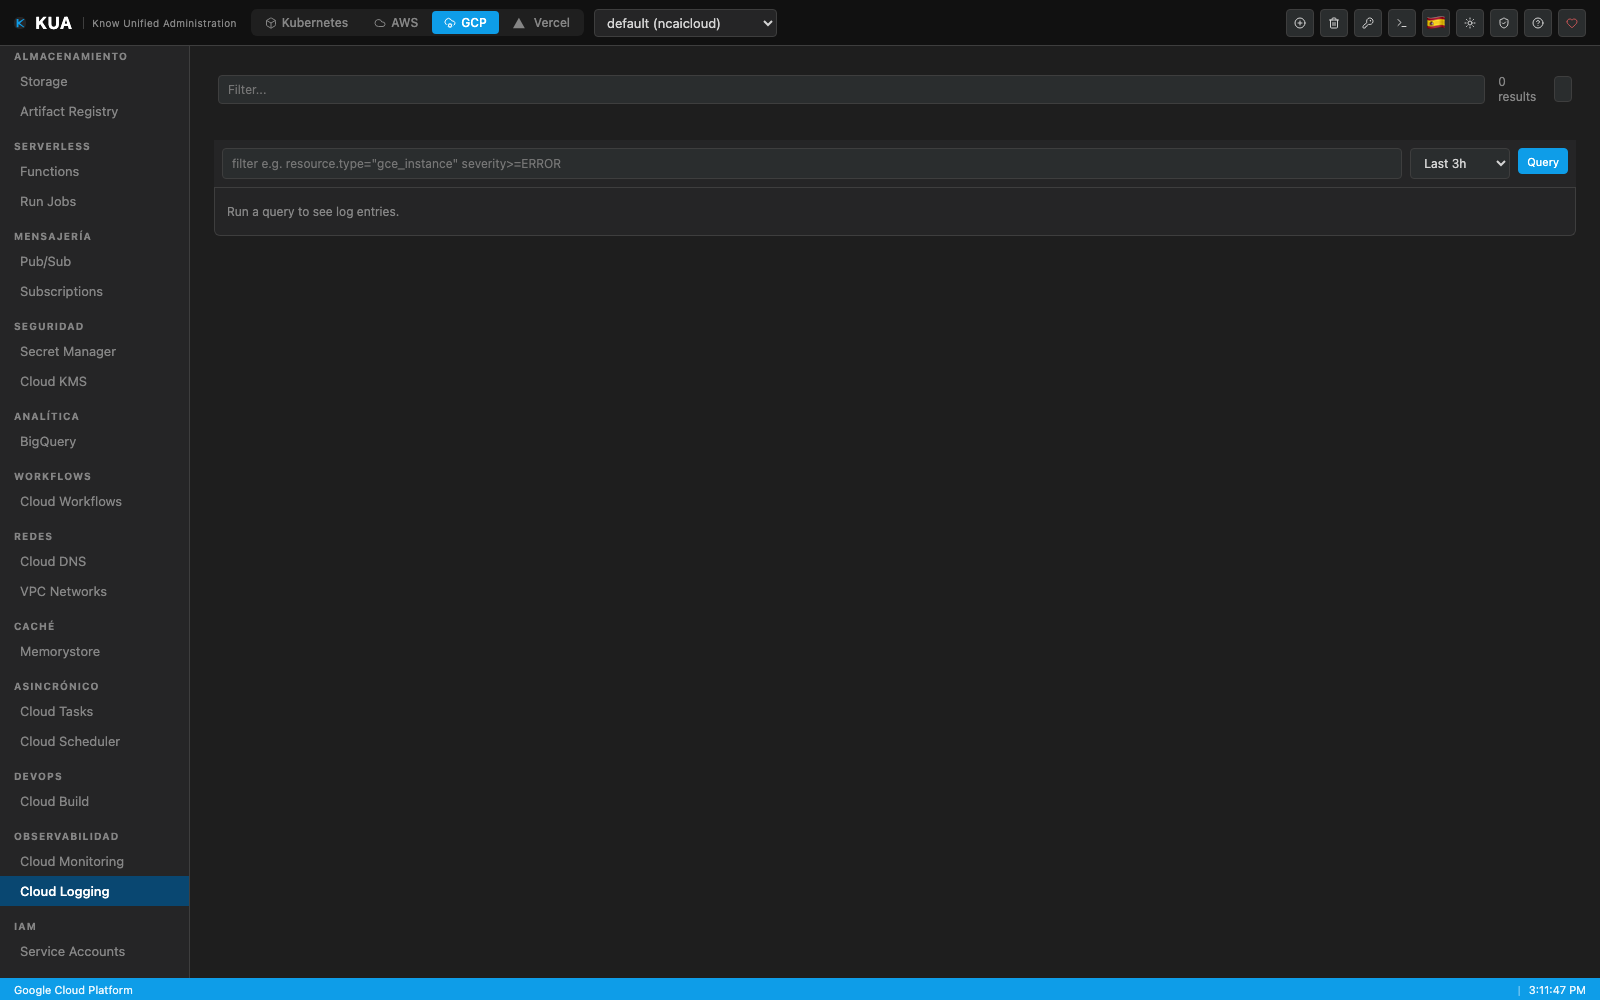
Task: Navigate to Pub/Sub
Action: pyautogui.click(x=95, y=262)
